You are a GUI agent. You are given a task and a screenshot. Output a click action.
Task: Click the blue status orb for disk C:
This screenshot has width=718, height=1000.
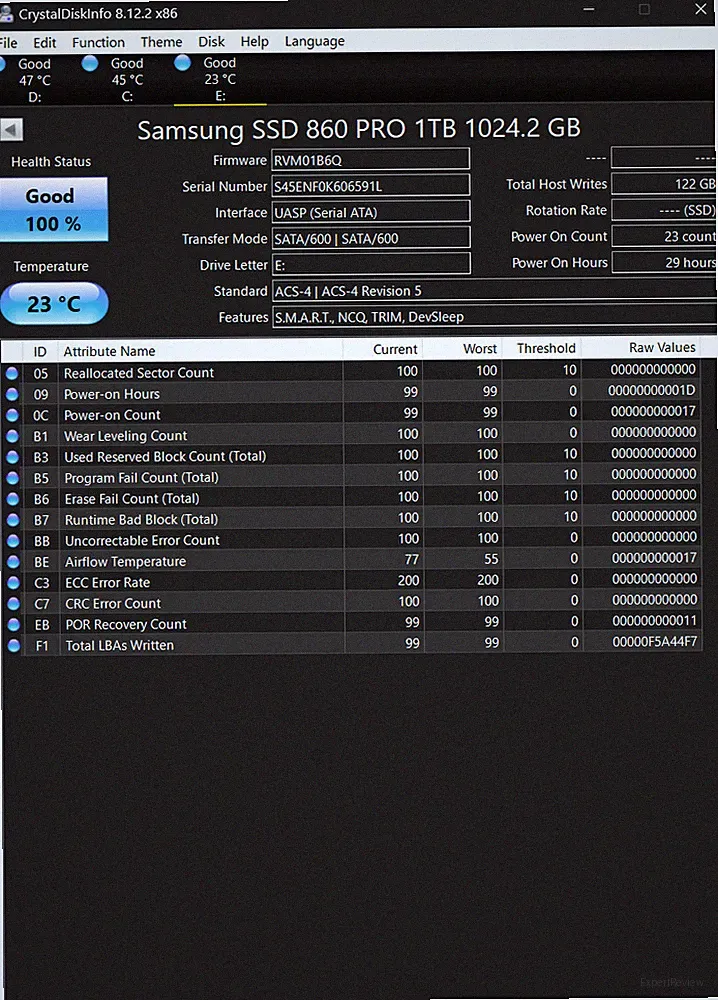[x=90, y=63]
